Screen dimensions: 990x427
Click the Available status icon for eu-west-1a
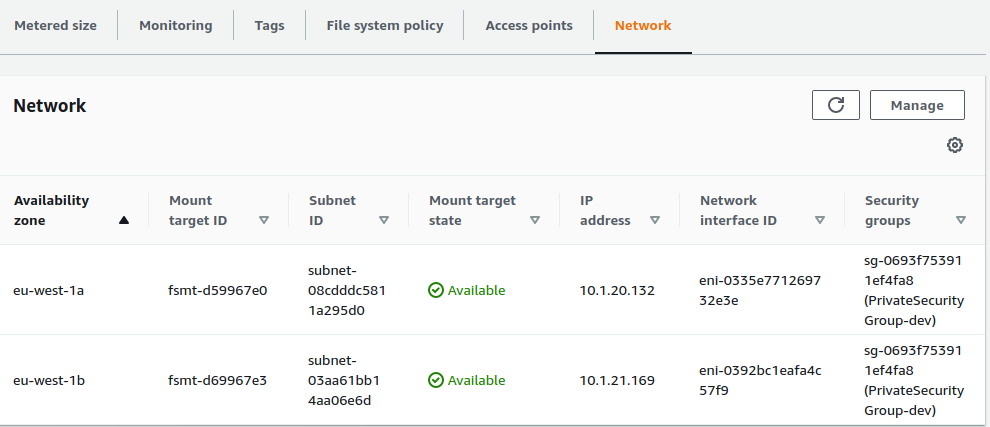click(436, 291)
